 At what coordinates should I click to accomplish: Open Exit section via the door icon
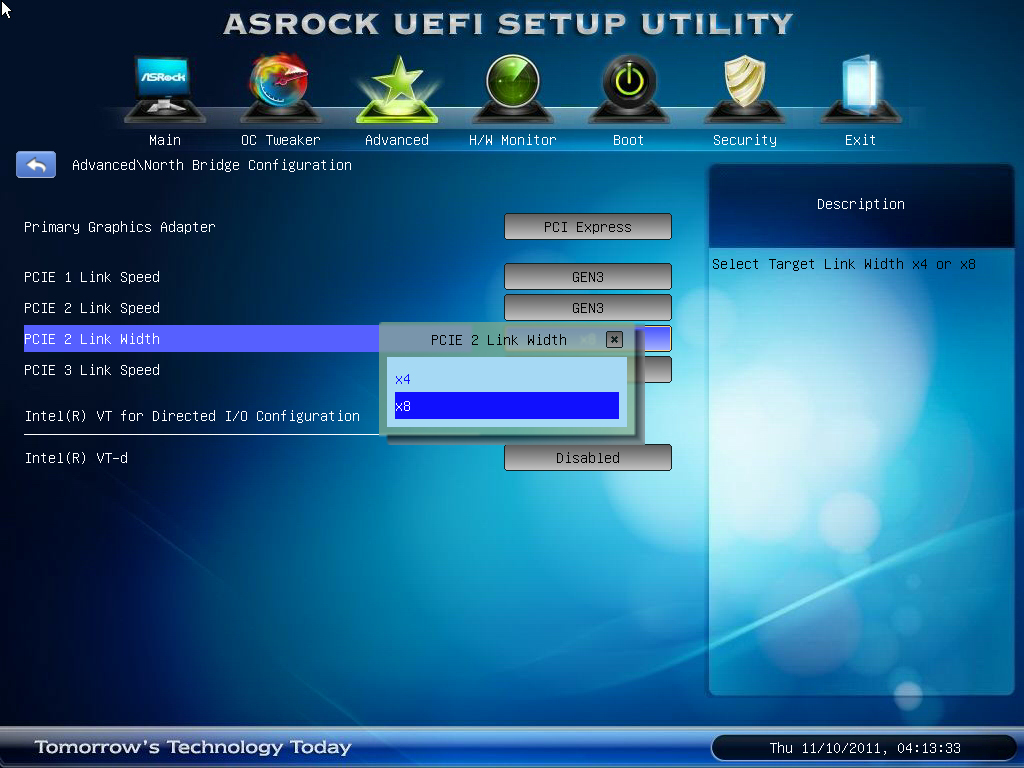point(861,89)
